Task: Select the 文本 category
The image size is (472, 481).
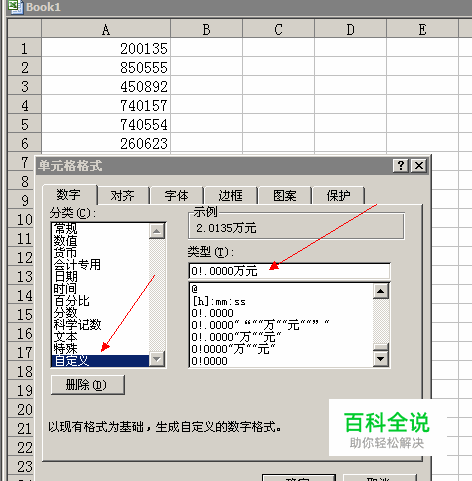Action: [x=100, y=337]
